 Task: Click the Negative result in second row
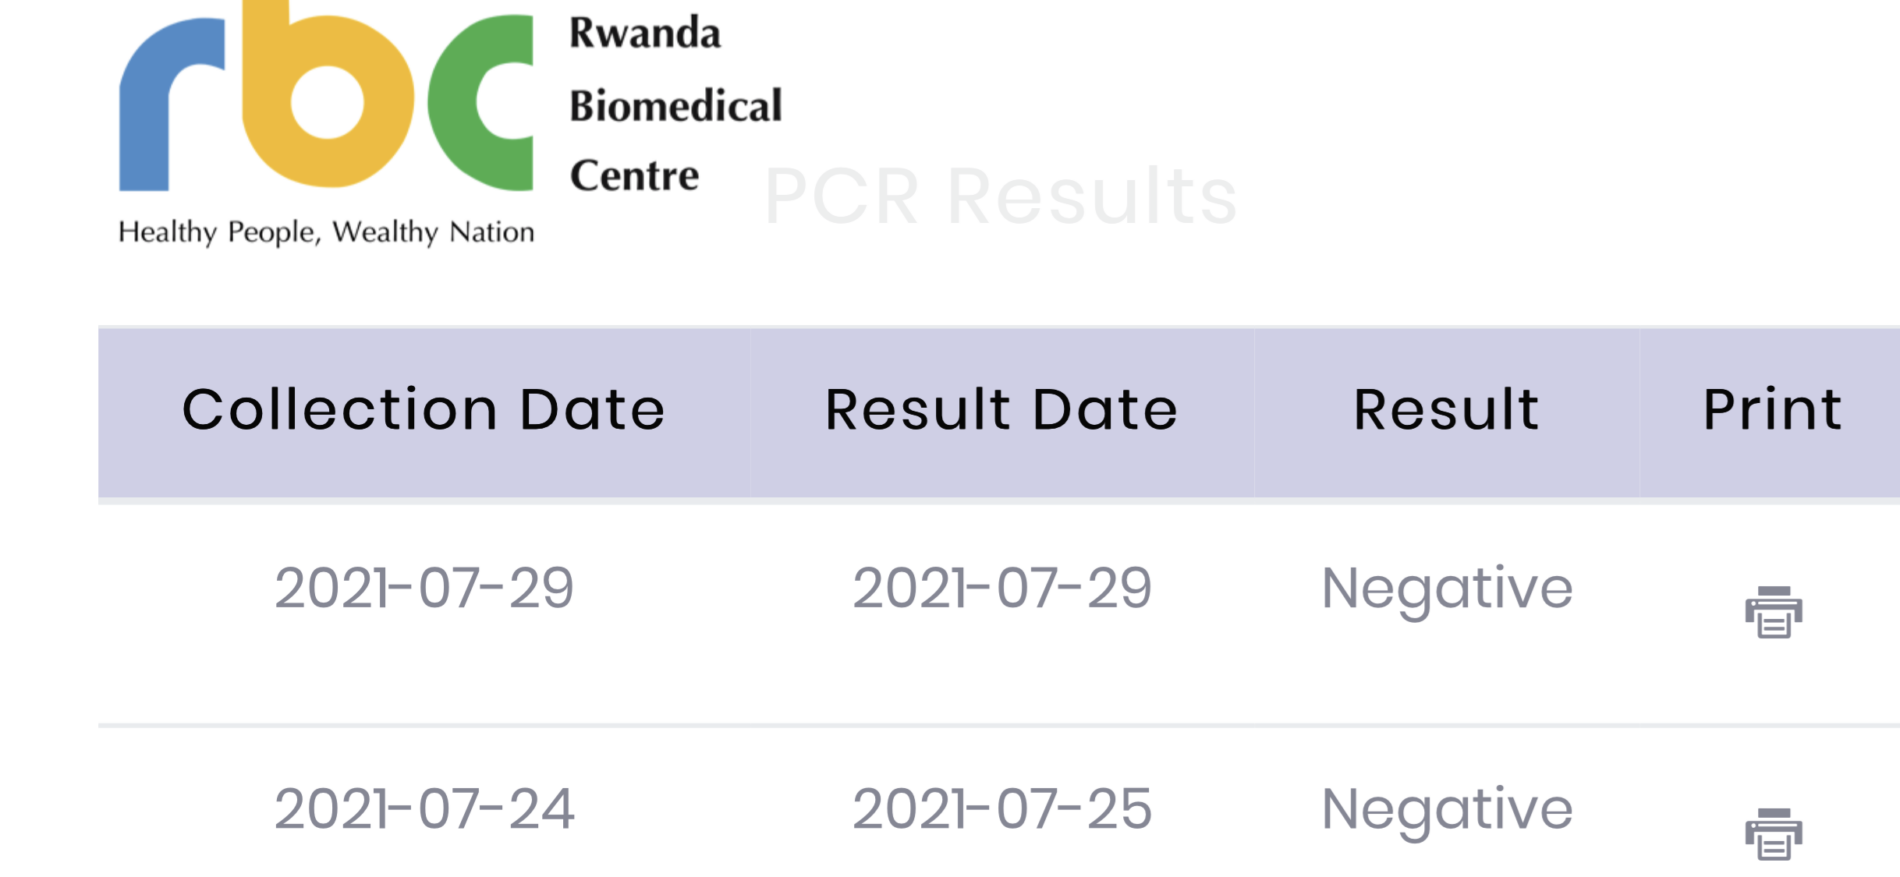pos(1447,811)
